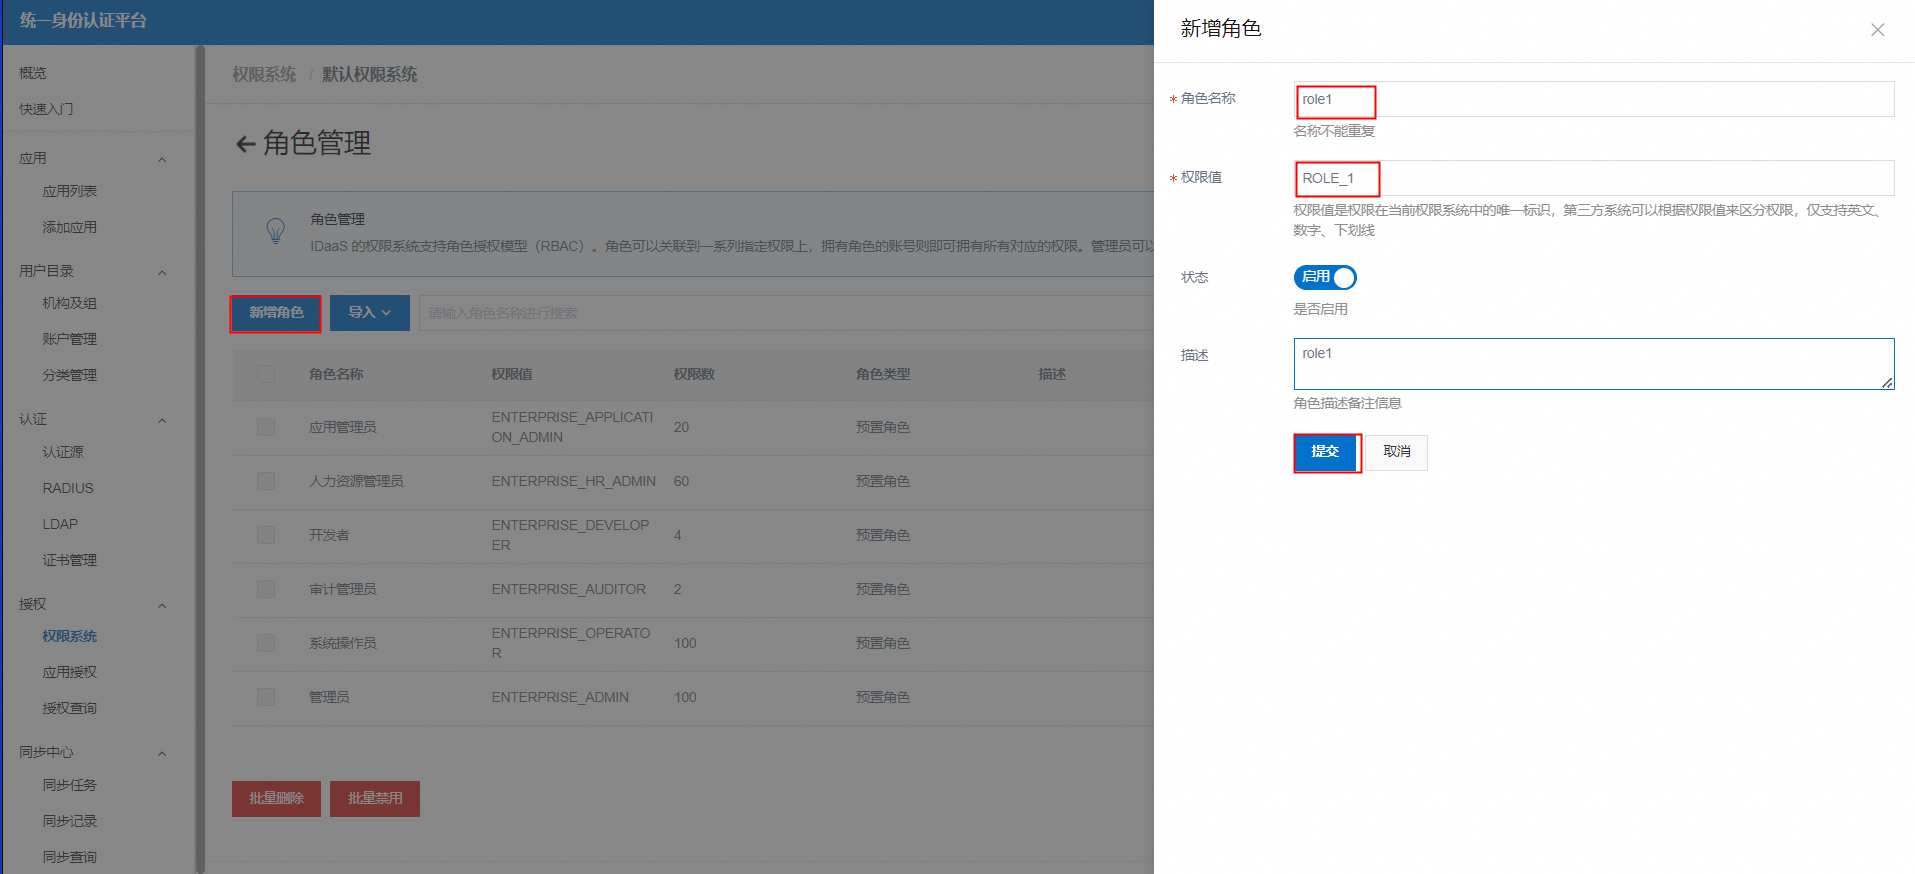
Task: Select the 管理员 row checkbox
Action: [266, 697]
